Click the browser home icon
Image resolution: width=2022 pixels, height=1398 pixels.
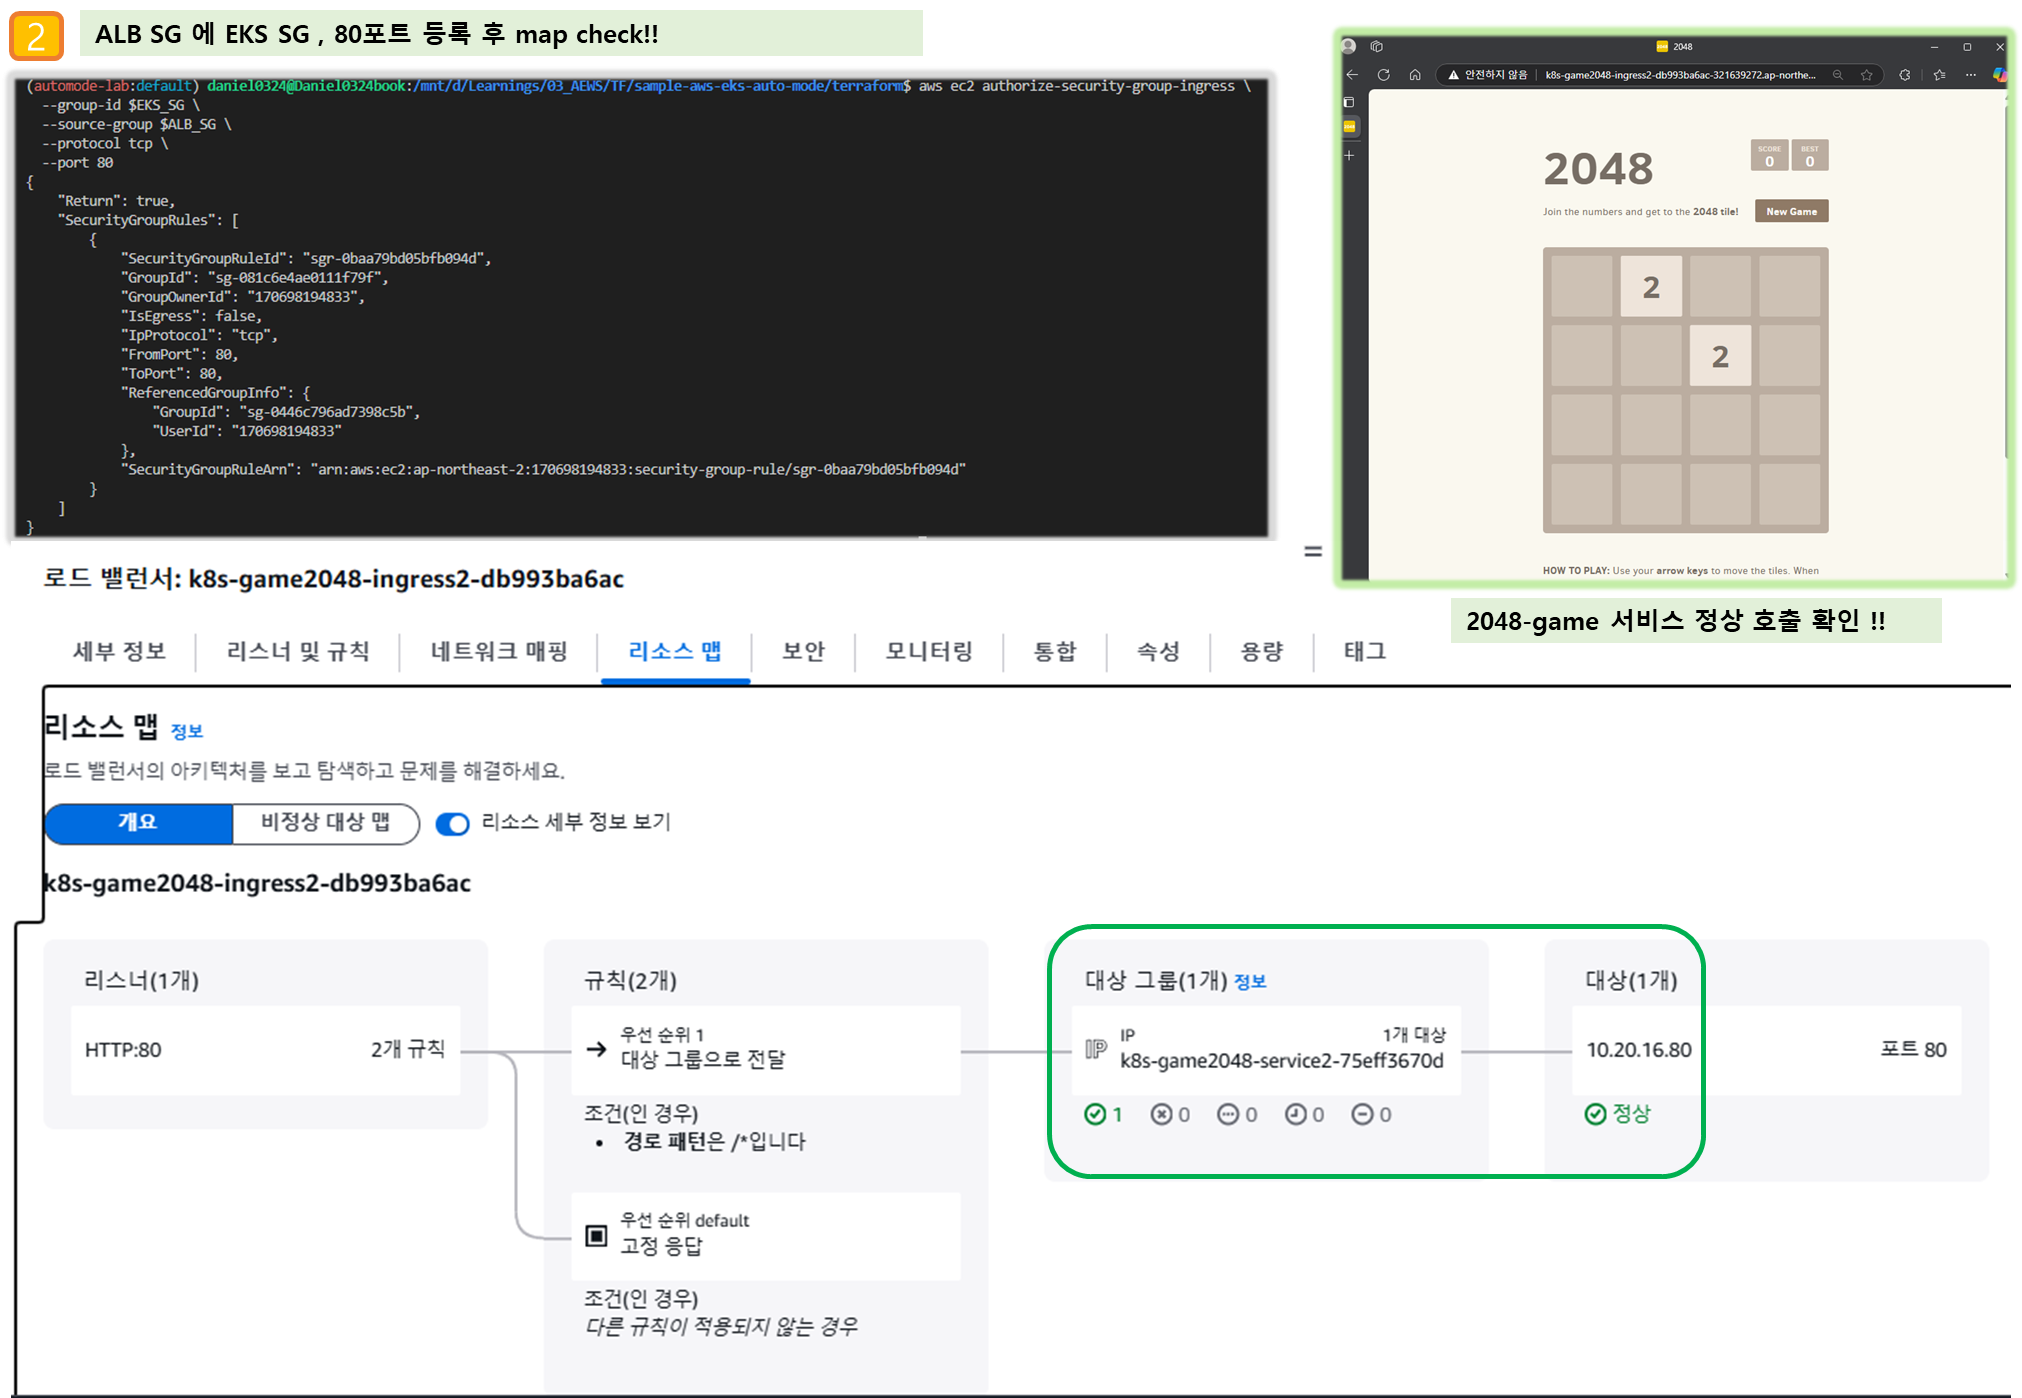pyautogui.click(x=1415, y=75)
